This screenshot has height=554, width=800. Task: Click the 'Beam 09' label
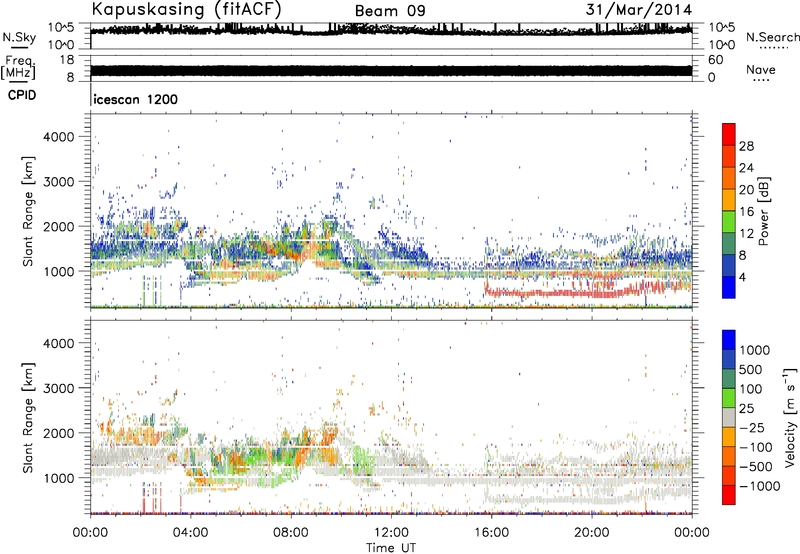[x=390, y=11]
